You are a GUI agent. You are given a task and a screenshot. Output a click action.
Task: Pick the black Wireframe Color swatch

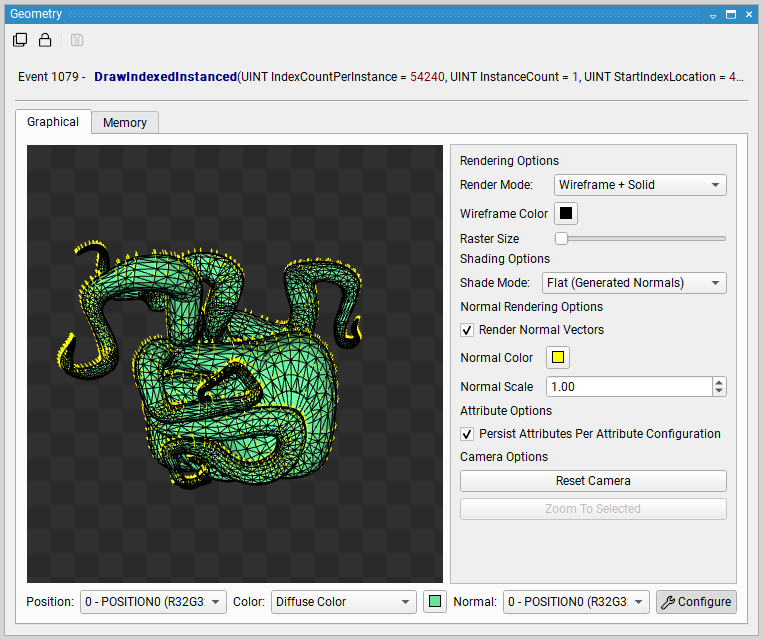coord(566,213)
